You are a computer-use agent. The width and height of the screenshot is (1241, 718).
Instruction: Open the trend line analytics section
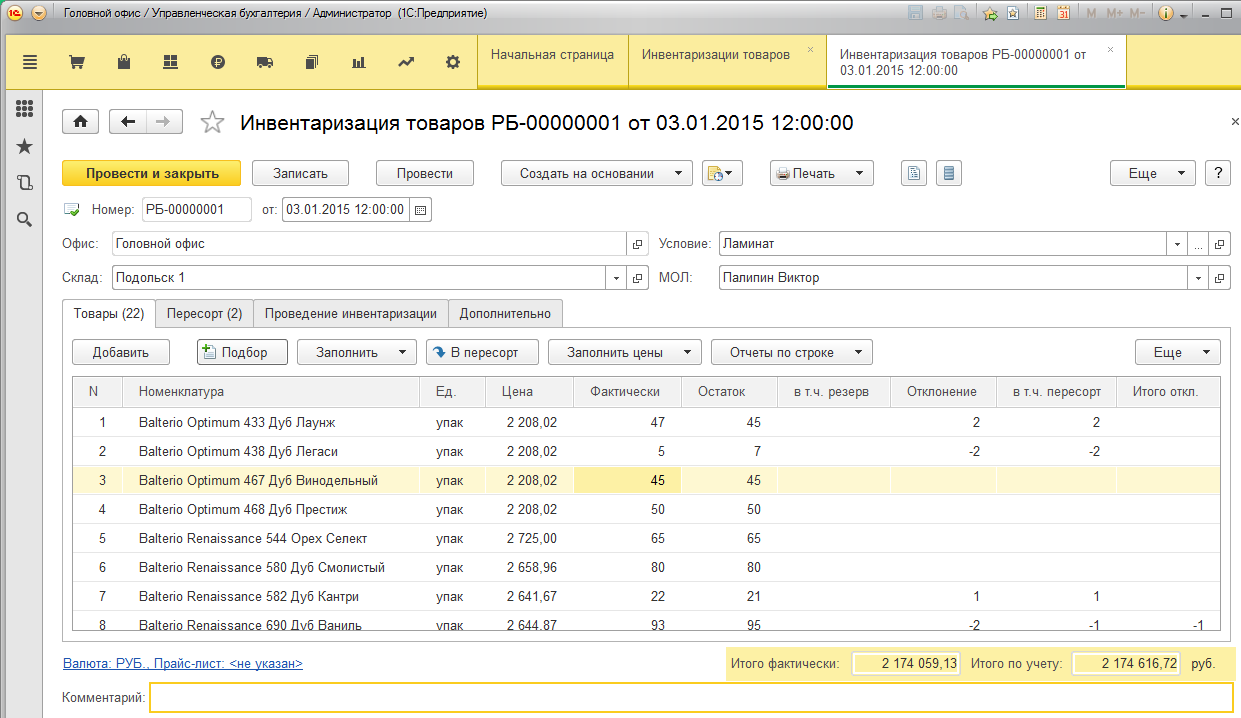[406, 62]
